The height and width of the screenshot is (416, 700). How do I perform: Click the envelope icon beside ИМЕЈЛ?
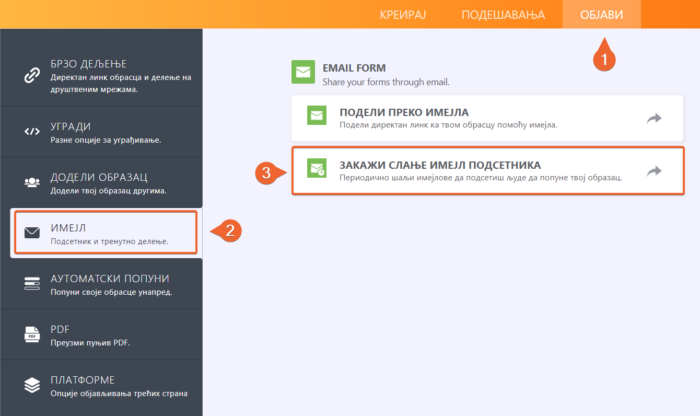32,233
